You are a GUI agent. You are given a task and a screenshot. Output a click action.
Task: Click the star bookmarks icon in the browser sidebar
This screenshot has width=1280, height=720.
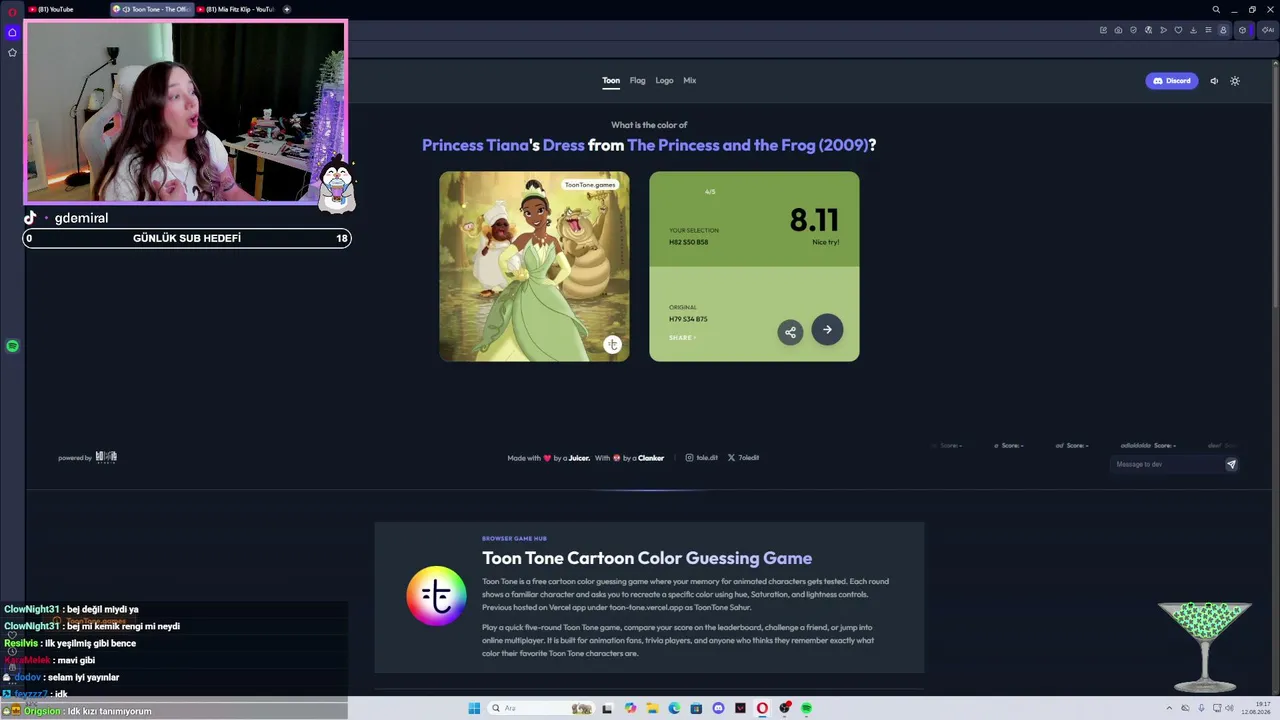click(12, 52)
